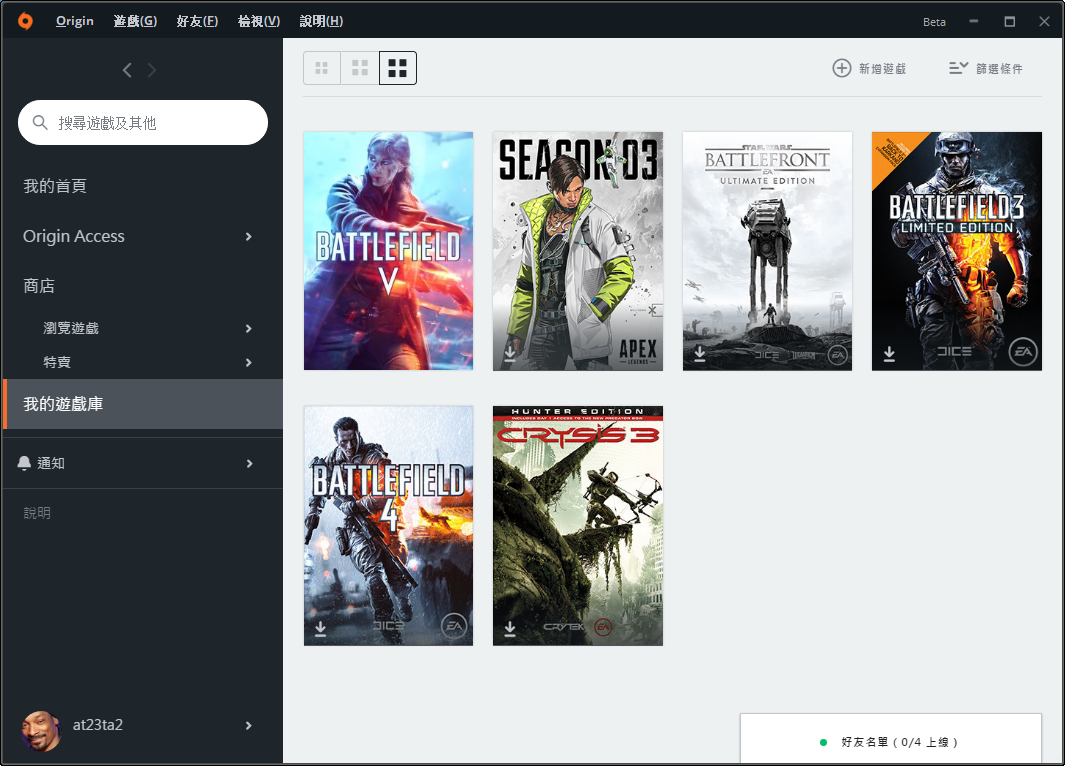The height and width of the screenshot is (766, 1065).
Task: Click the green online status dot
Action: click(x=823, y=742)
